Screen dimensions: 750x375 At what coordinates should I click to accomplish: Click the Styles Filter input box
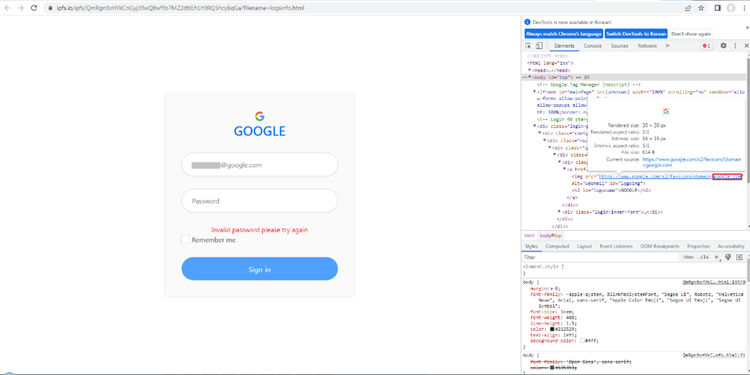tap(600, 257)
